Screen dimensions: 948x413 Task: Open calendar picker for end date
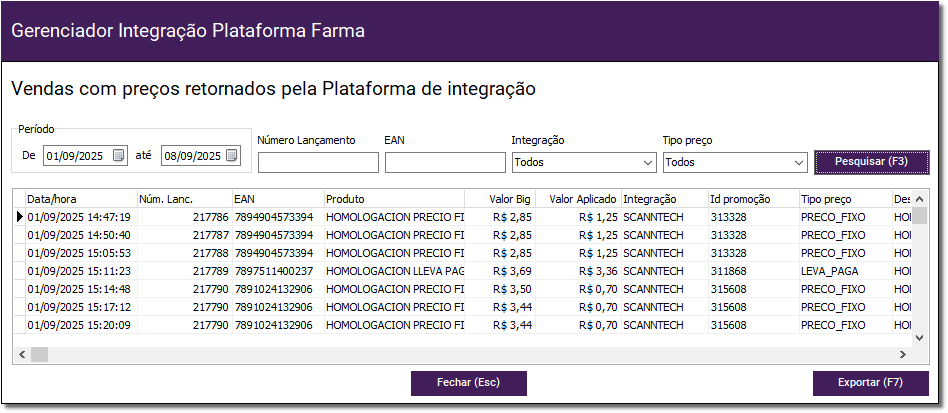(232, 156)
